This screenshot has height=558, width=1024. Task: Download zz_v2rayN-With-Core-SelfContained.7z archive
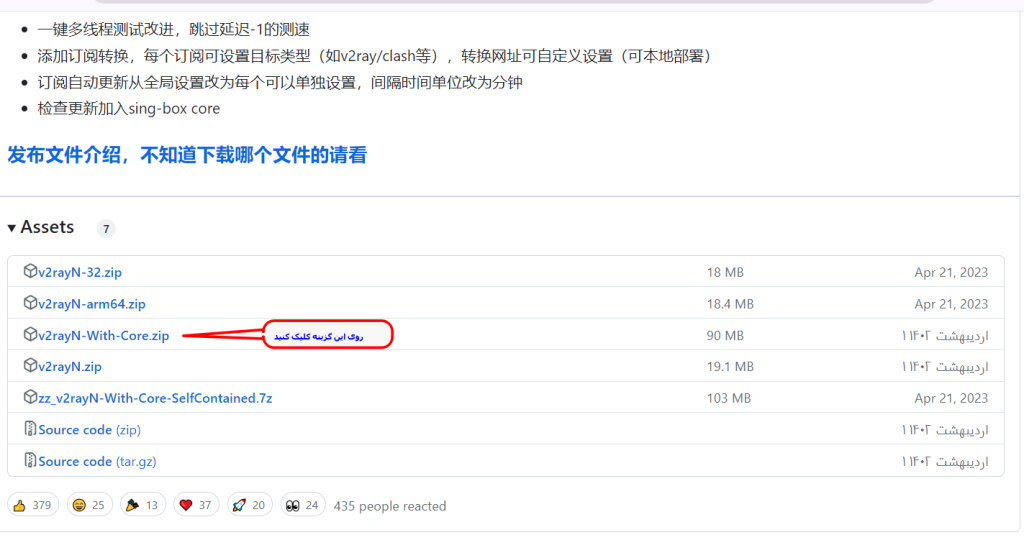(155, 398)
